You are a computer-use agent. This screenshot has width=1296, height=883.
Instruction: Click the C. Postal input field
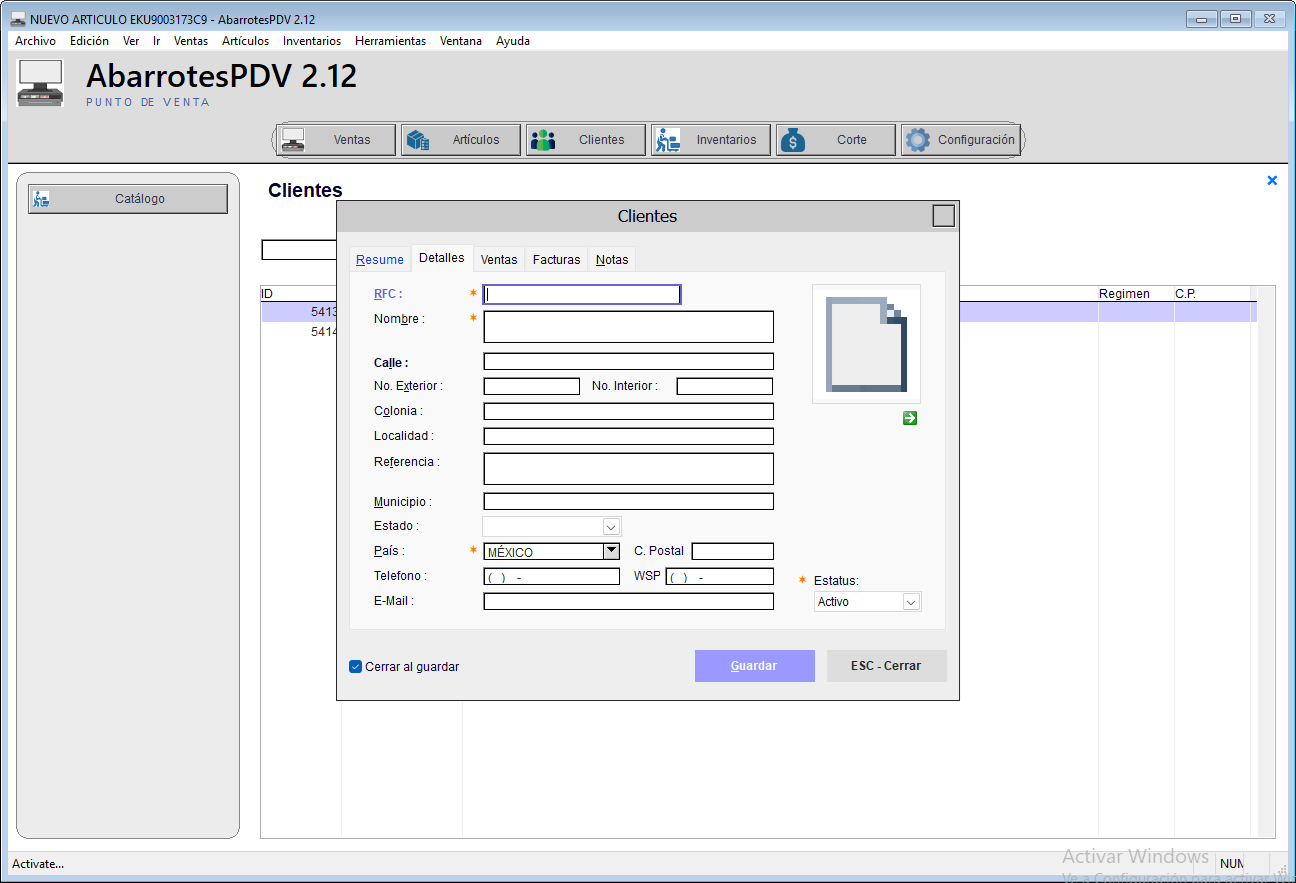pos(733,551)
